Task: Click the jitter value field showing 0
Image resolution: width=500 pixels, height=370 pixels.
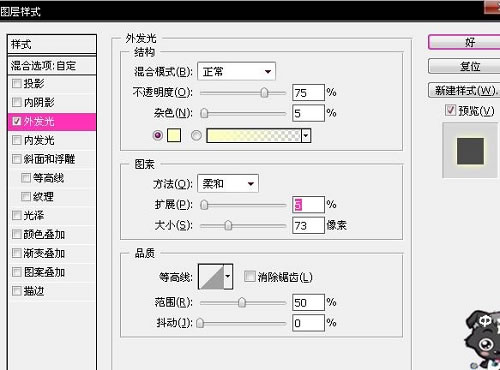Action: 308,323
